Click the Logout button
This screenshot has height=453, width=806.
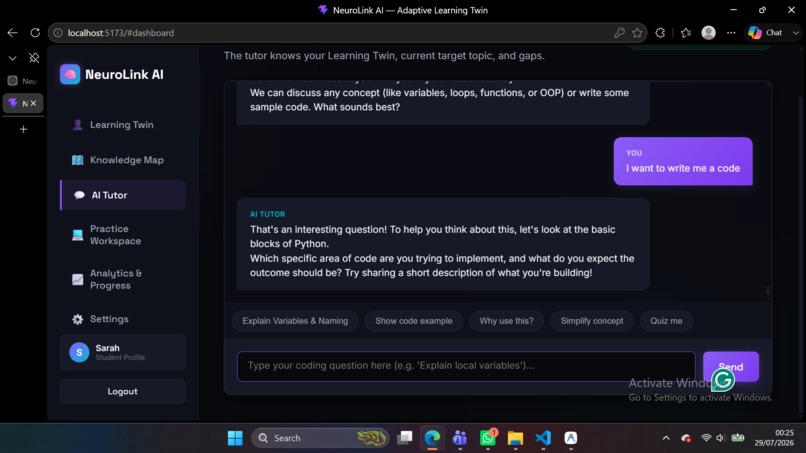pyautogui.click(x=122, y=391)
